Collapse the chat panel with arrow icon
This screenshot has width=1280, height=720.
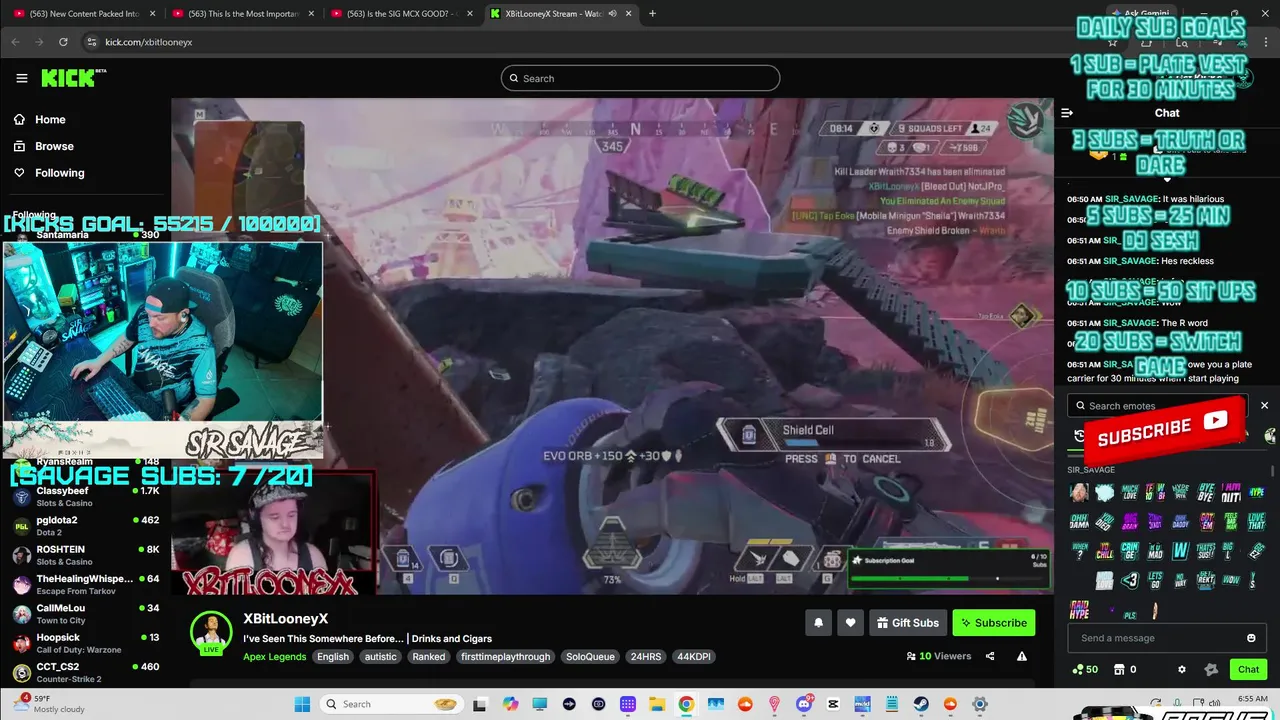[1067, 113]
